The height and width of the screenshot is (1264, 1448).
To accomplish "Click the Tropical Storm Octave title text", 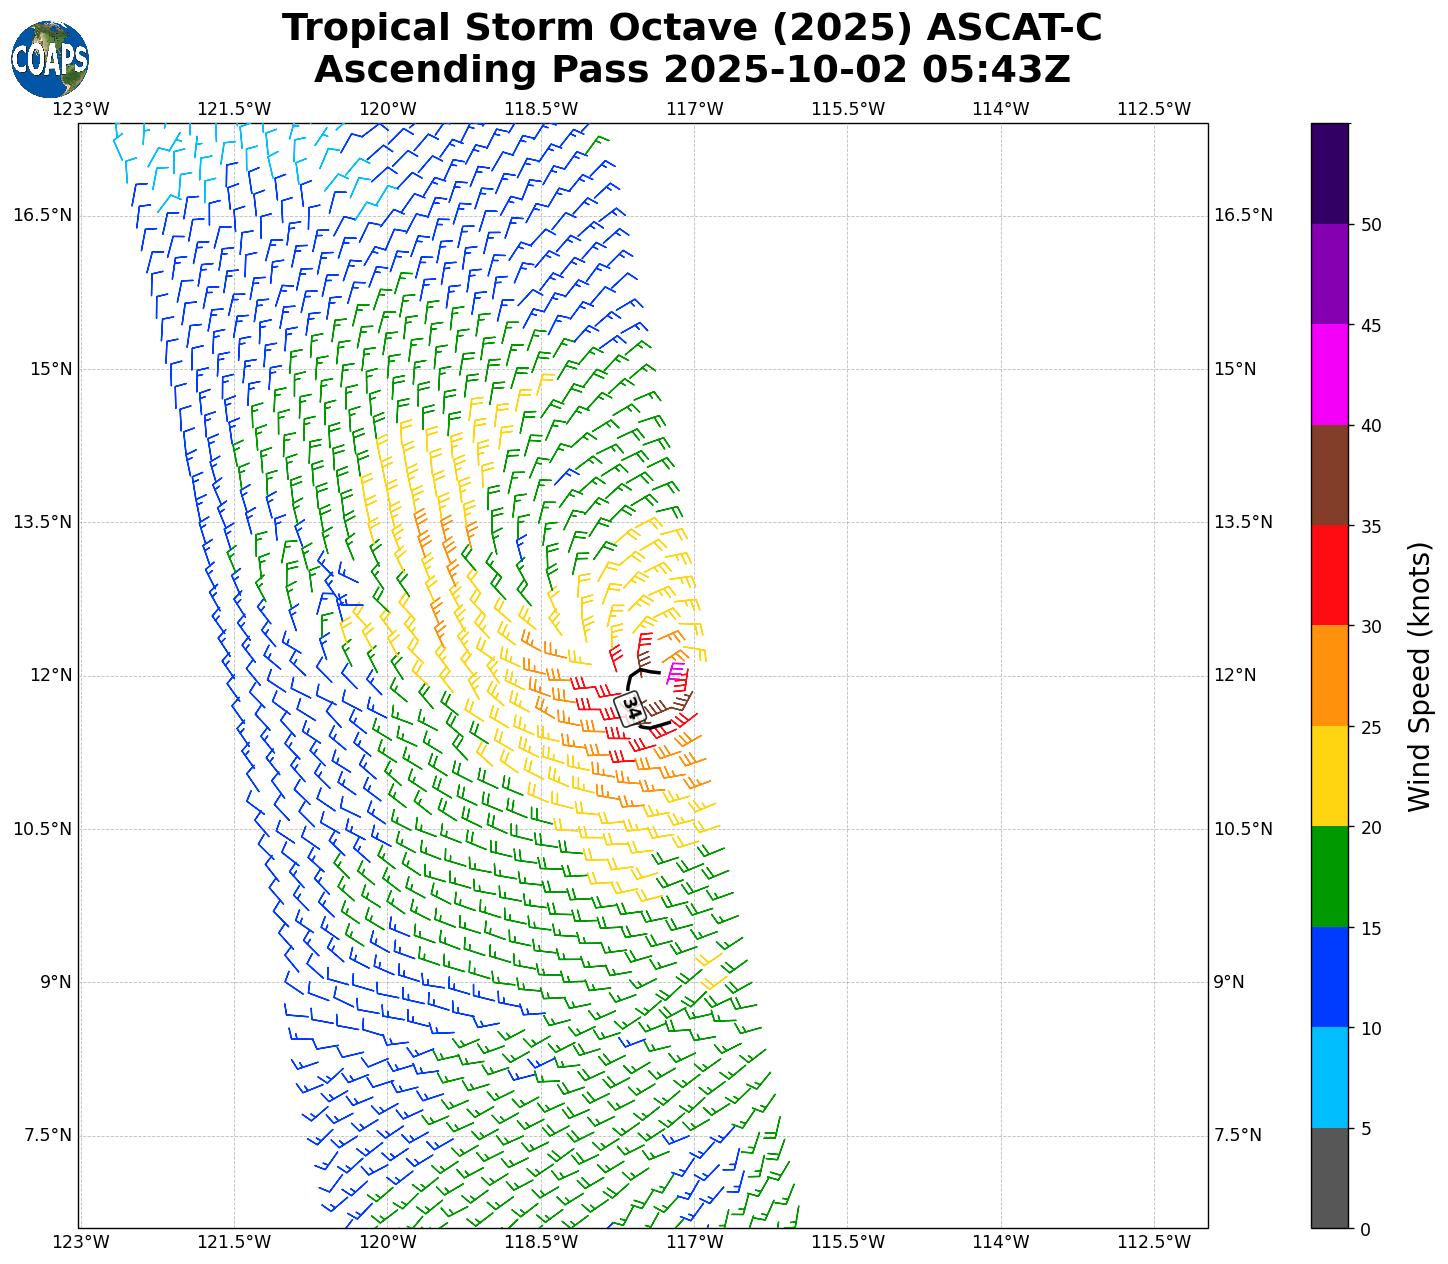I will [x=691, y=28].
